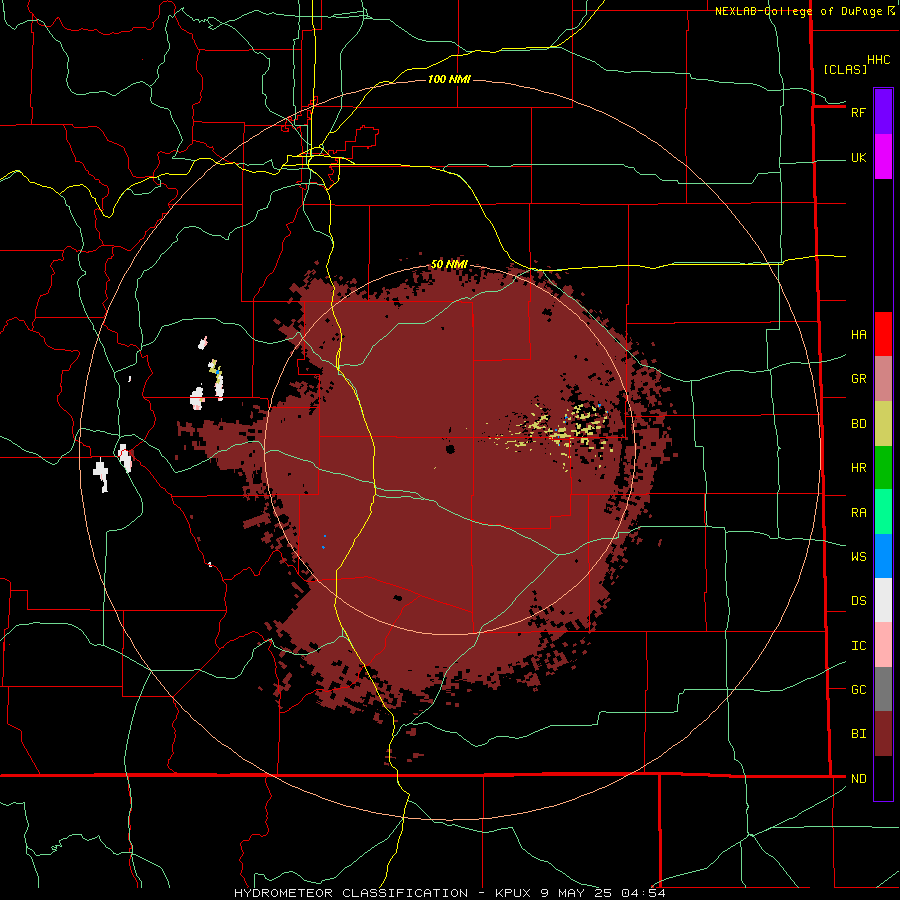Select the IC light pink legend swatch
900x900 pixels.
(x=883, y=645)
